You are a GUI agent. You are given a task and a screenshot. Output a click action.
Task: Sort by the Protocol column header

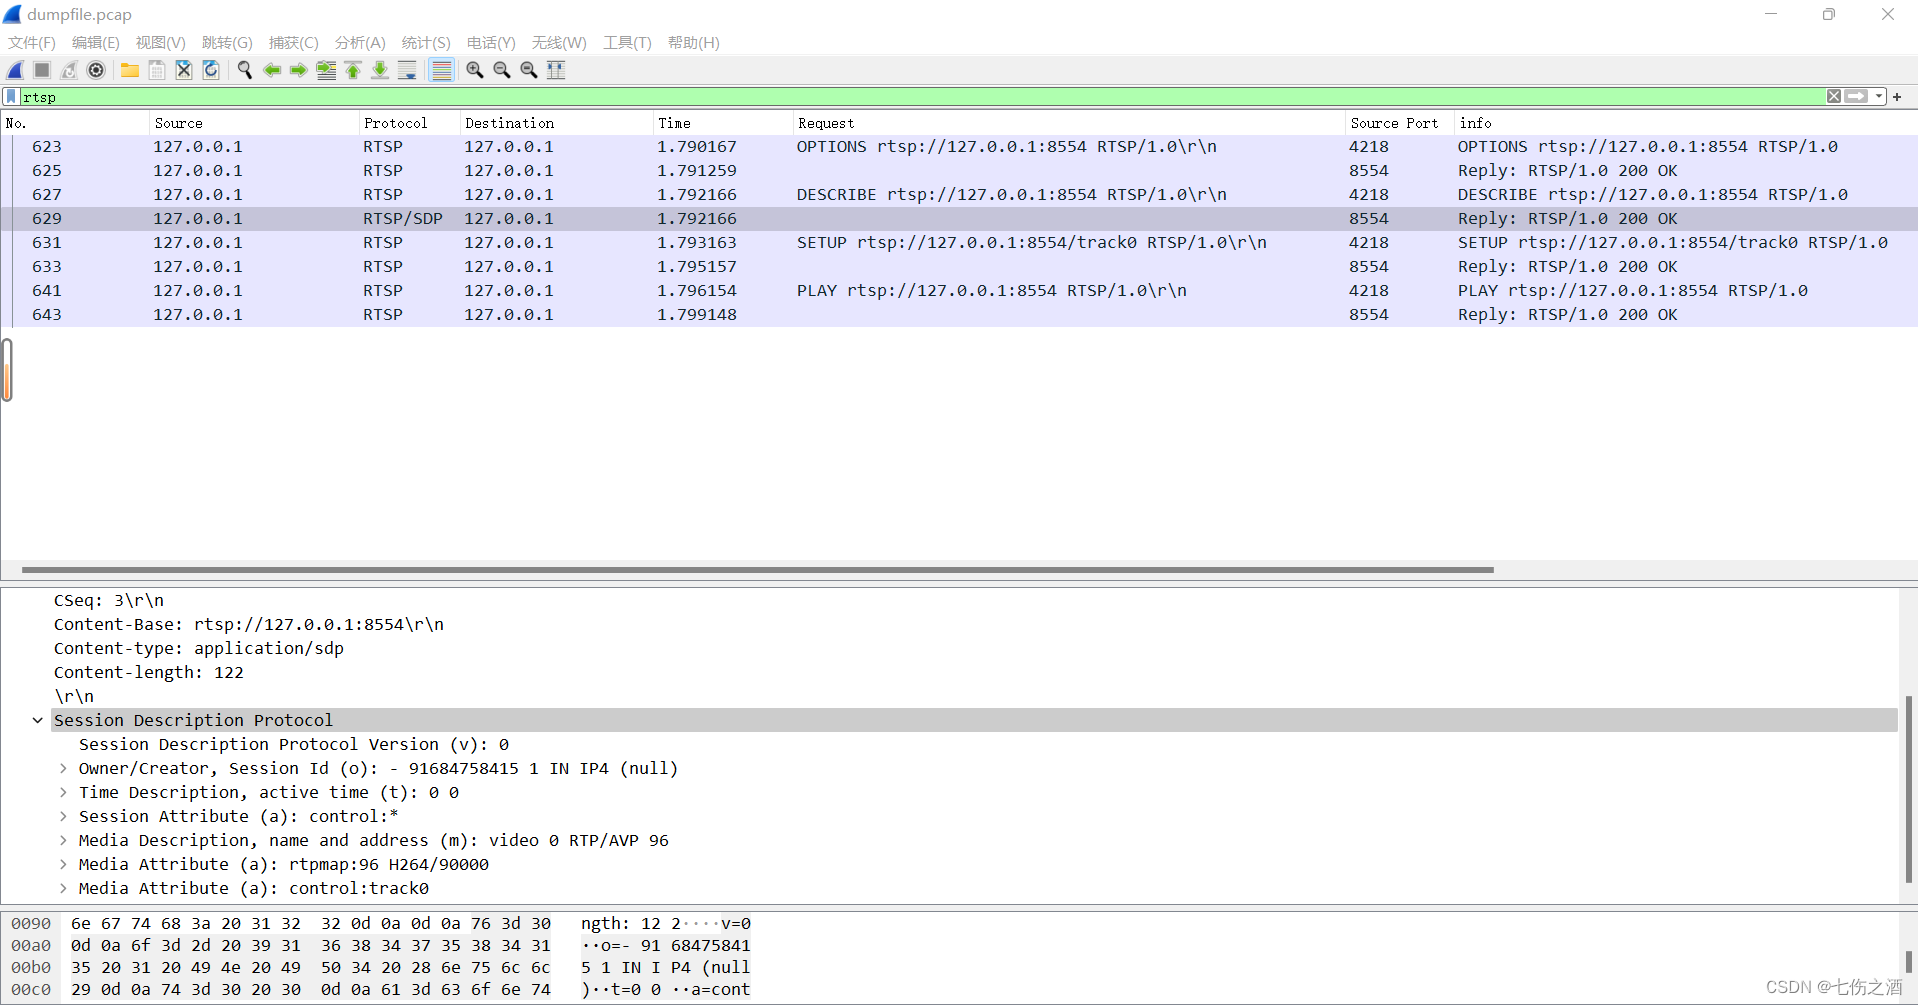410,123
